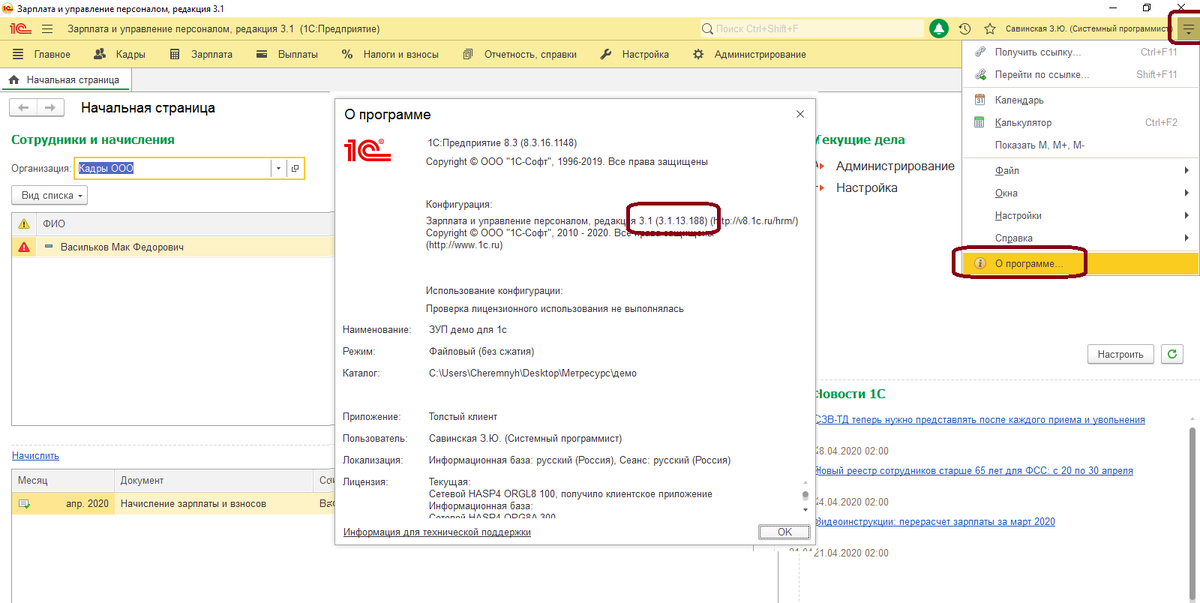
Task: Open the Зарплата section
Action: [199, 54]
